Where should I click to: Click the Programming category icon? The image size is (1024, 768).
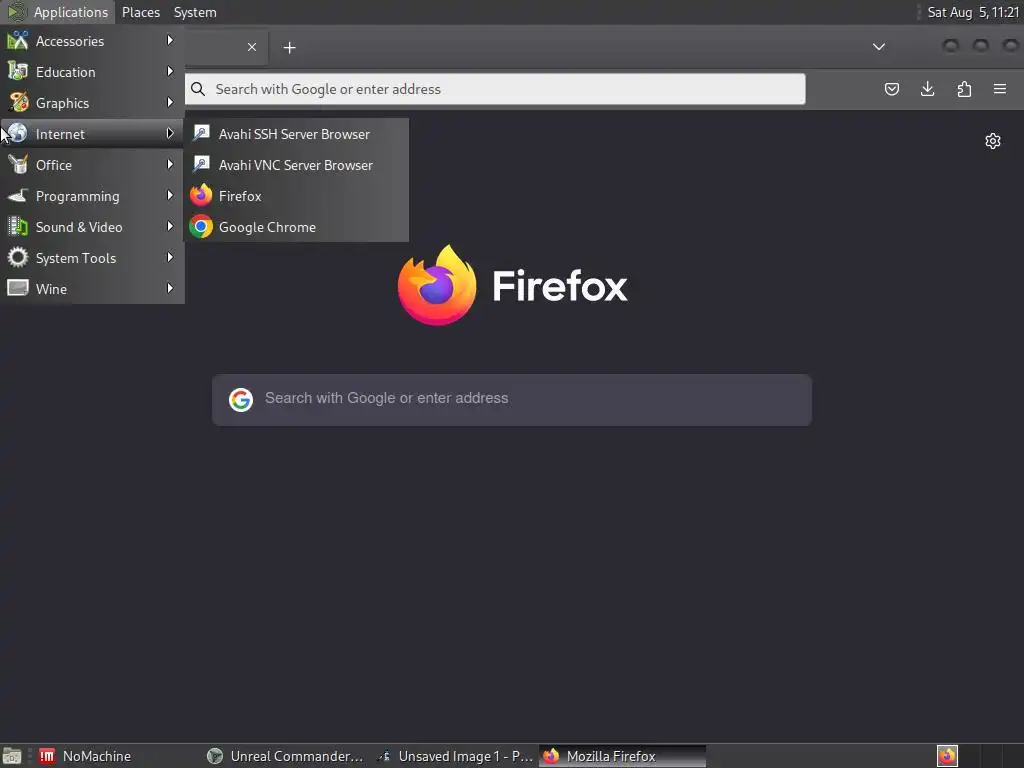(x=18, y=195)
